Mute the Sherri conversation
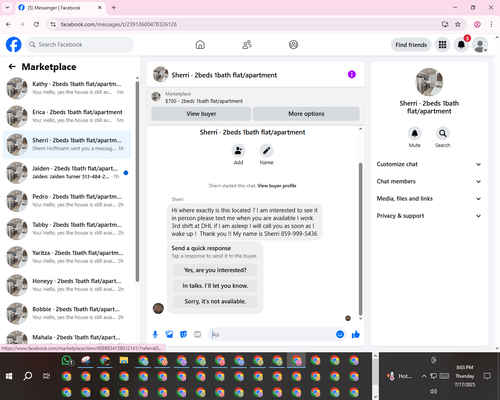Screen dimensions: 500x400 click(415, 133)
